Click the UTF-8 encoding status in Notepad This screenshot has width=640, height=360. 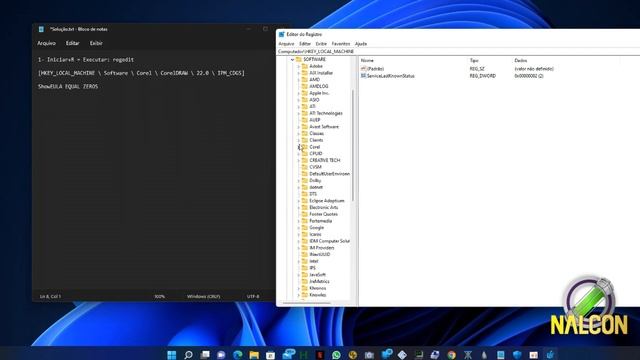tap(253, 296)
